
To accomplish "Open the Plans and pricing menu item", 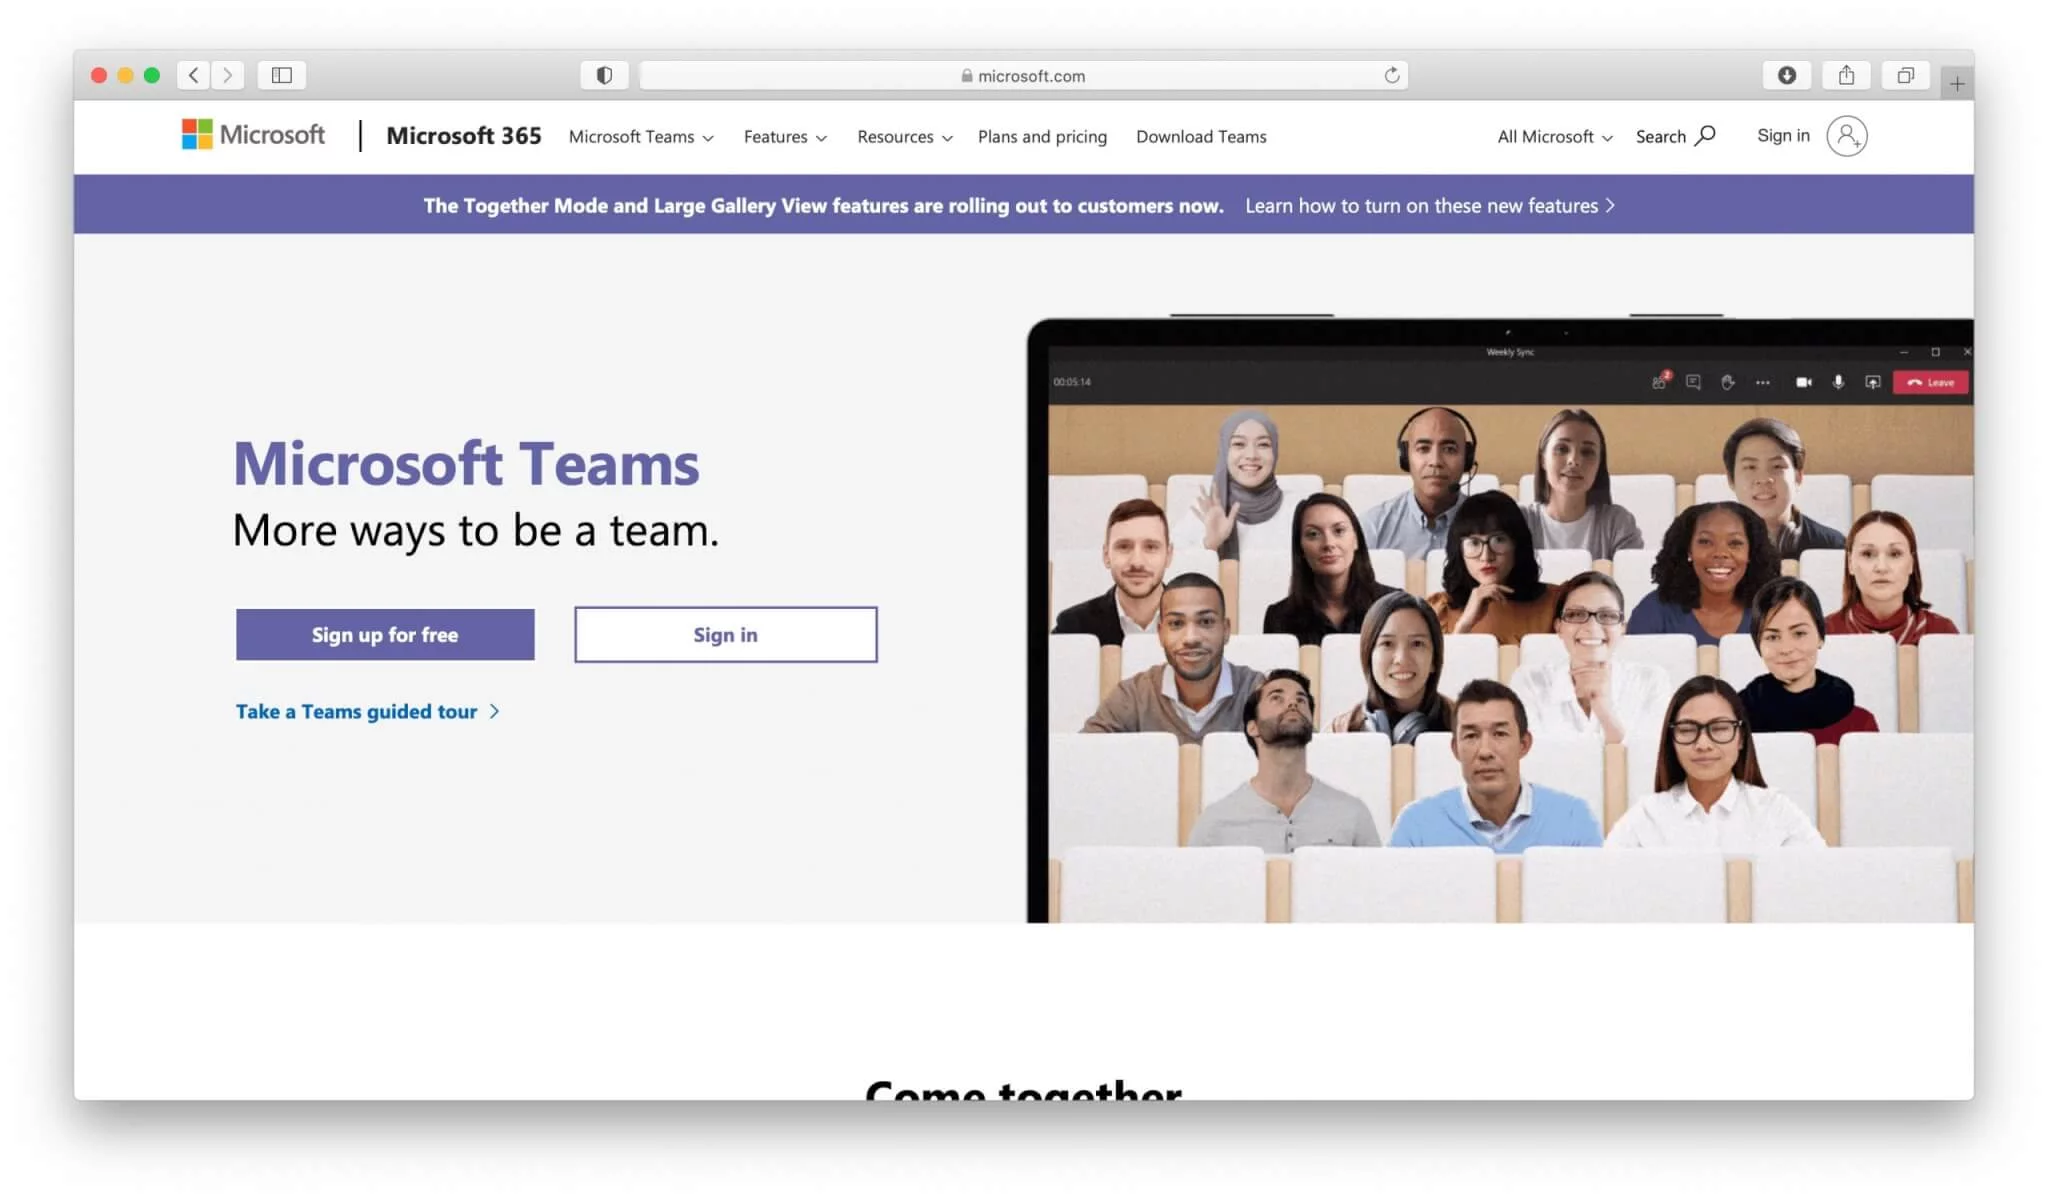I will pyautogui.click(x=1042, y=137).
